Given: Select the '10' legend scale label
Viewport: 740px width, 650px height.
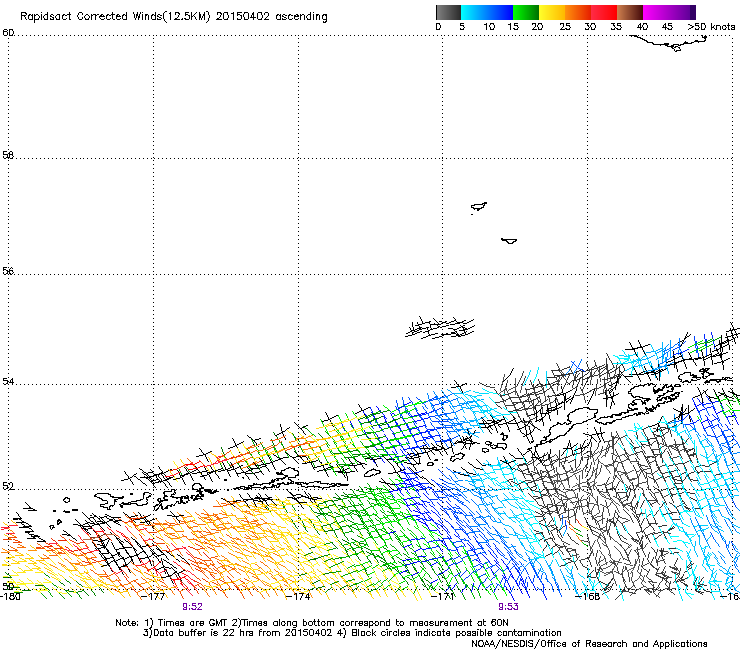Looking at the screenshot, I should point(489,27).
